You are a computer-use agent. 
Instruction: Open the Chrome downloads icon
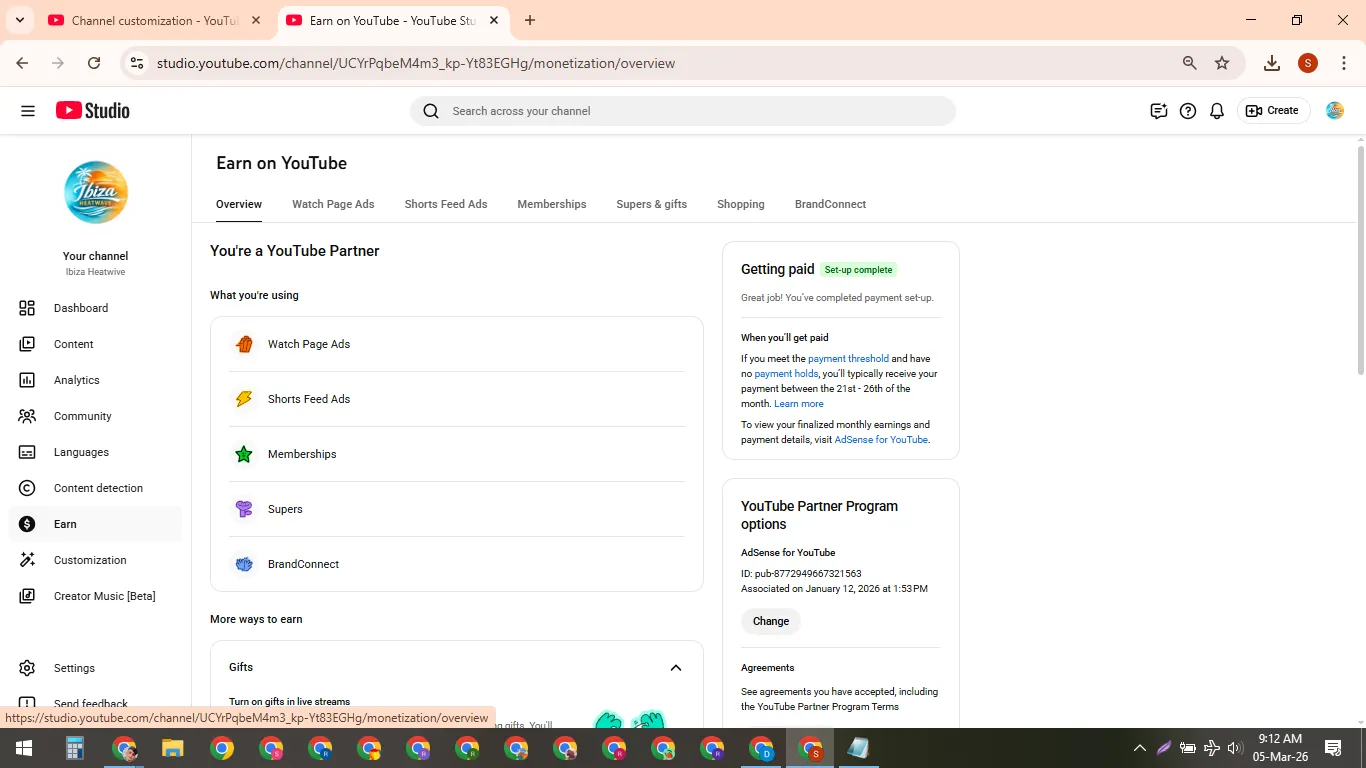click(x=1272, y=63)
